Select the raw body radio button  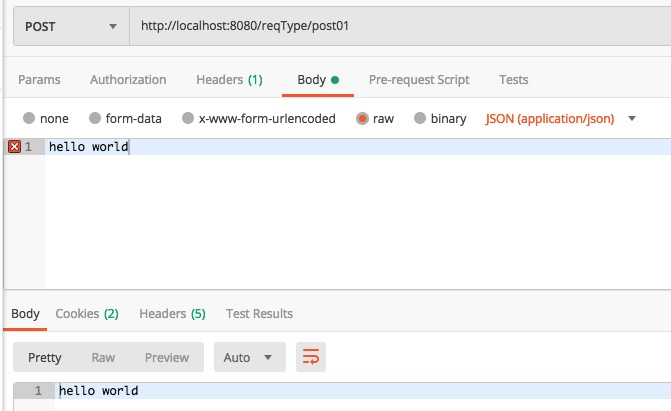coord(362,118)
